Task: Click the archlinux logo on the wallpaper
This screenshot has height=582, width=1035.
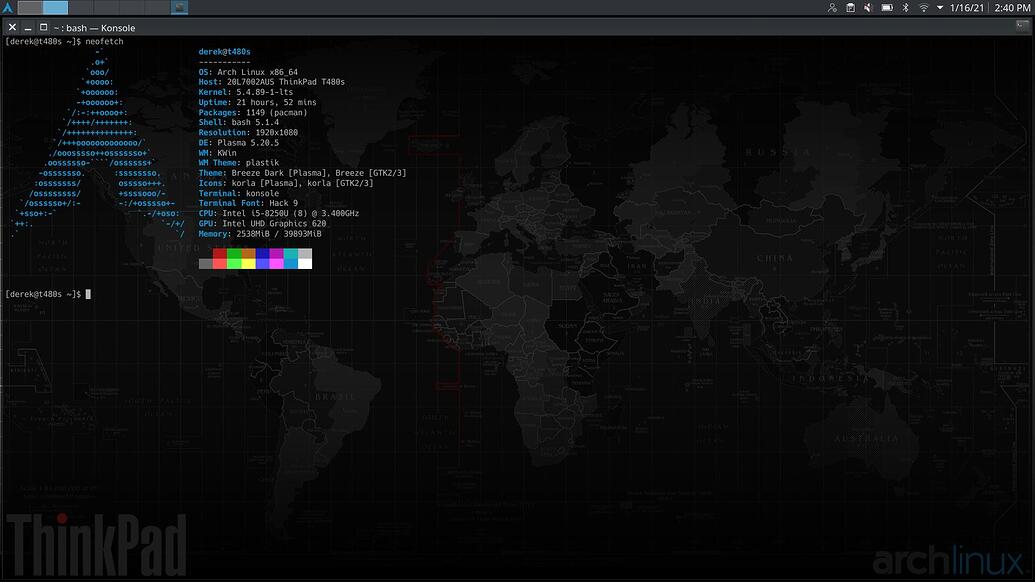Action: click(x=950, y=560)
